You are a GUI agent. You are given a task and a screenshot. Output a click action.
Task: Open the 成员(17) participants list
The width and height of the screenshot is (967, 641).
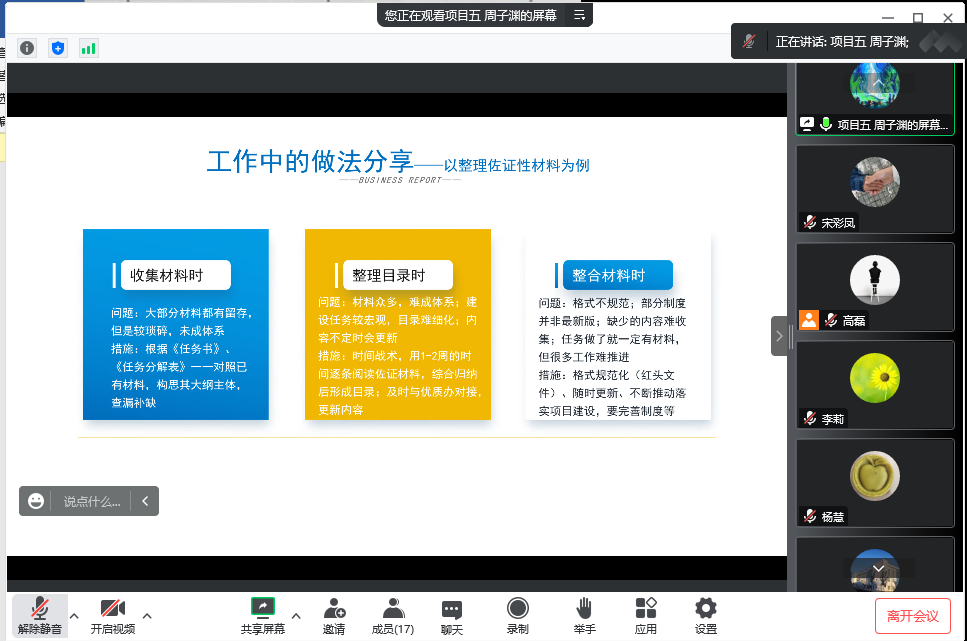(392, 616)
